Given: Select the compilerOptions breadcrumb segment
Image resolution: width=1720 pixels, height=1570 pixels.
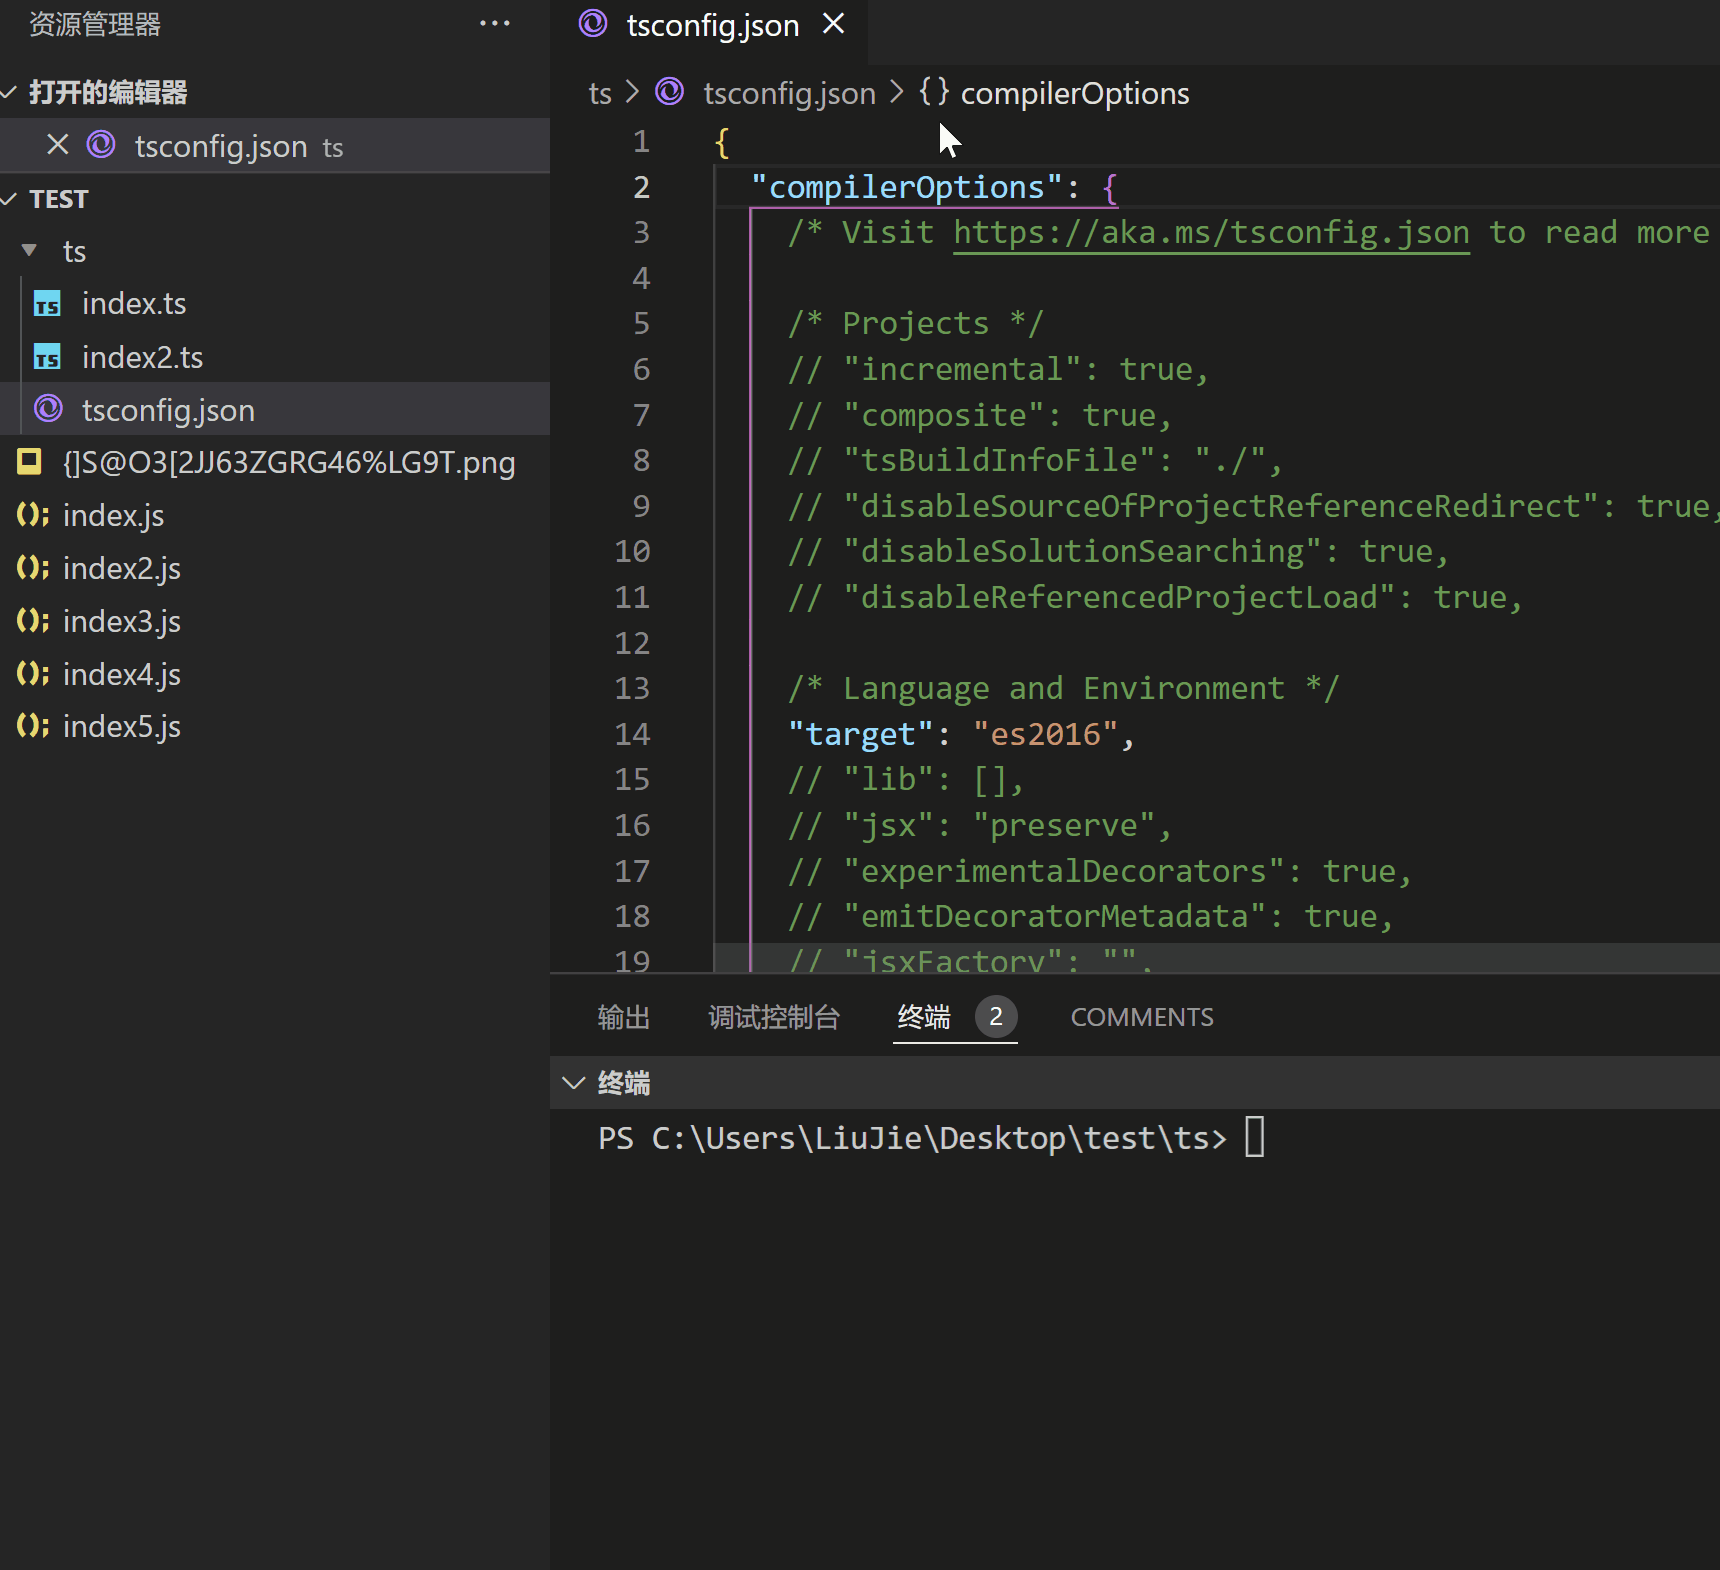Looking at the screenshot, I should tap(1075, 93).
